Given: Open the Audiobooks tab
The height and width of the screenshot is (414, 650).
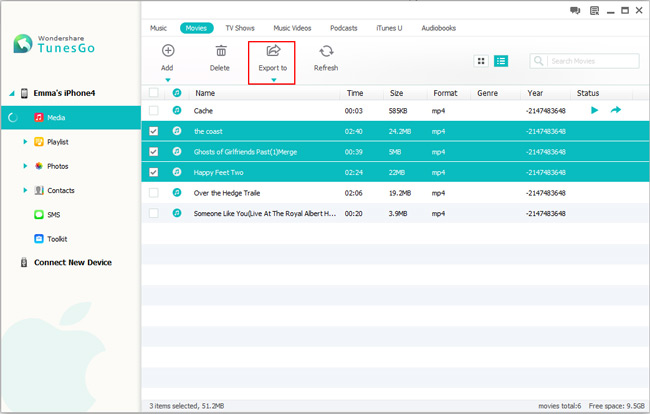Looking at the screenshot, I should click(439, 28).
